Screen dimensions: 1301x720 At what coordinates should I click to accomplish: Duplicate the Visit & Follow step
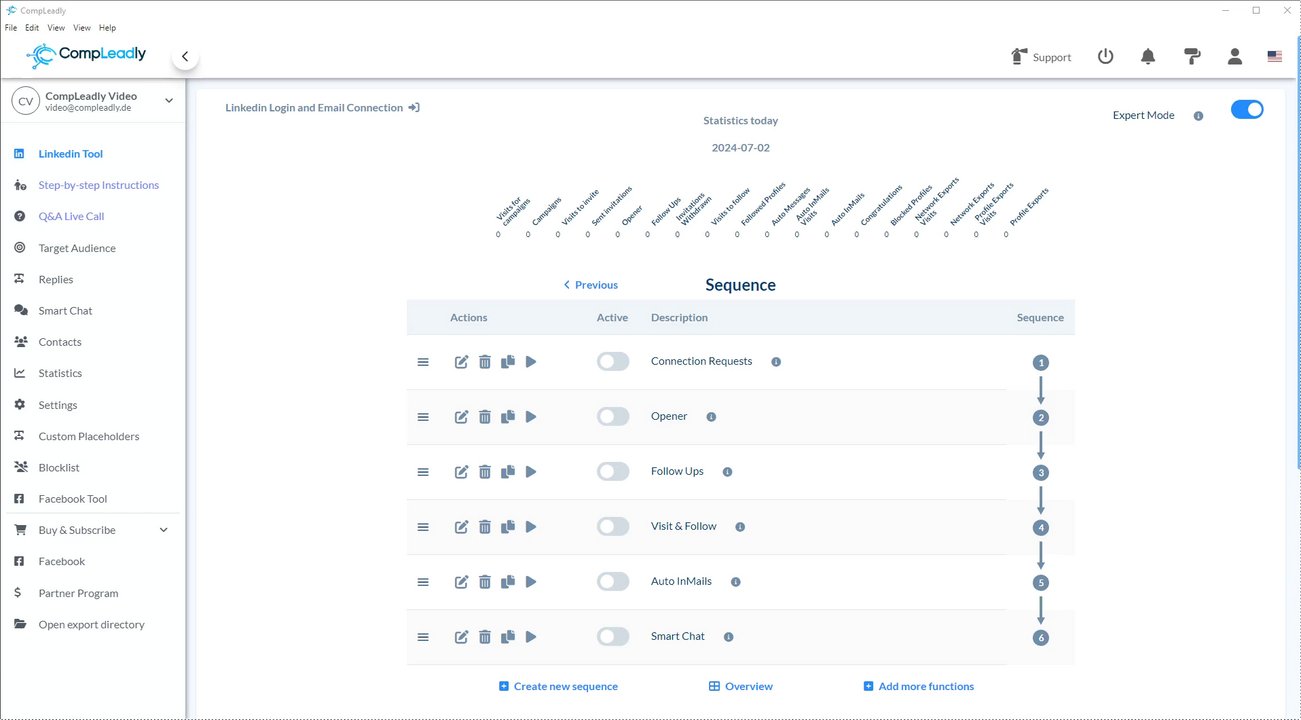(x=508, y=527)
